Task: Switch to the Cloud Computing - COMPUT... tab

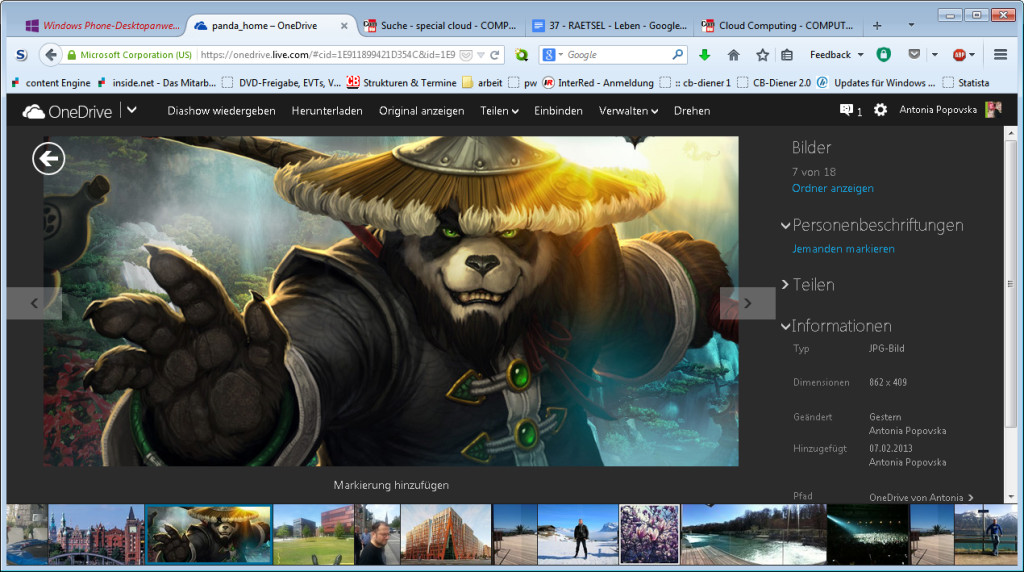Action: tap(778, 25)
